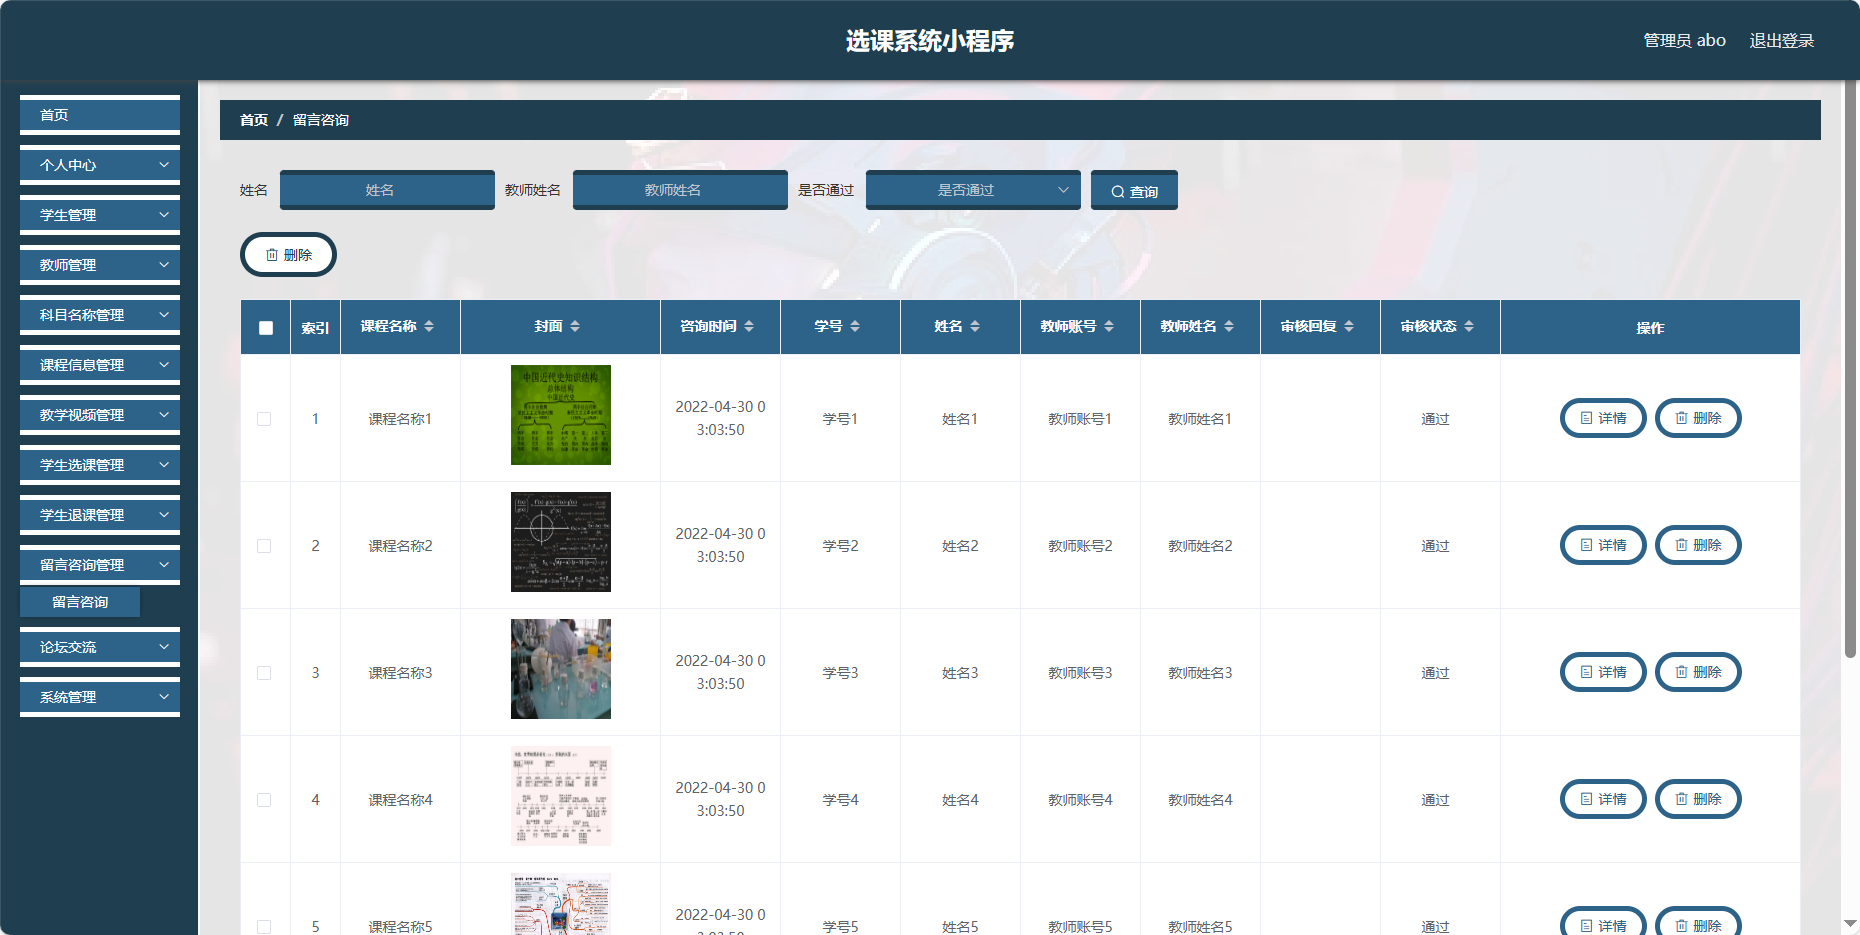Delete the 课程名称1 row

point(1698,418)
